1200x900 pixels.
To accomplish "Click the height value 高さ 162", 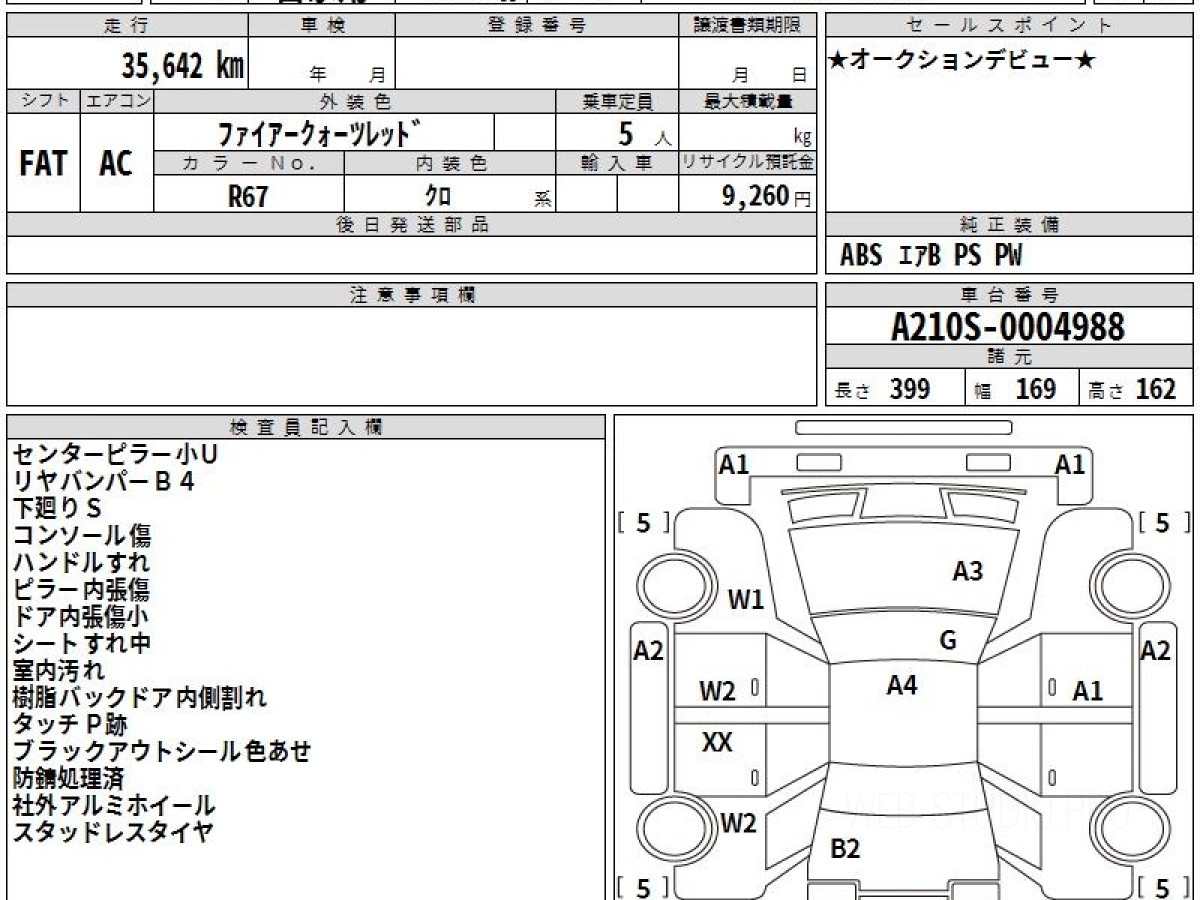I will coord(1133,389).
